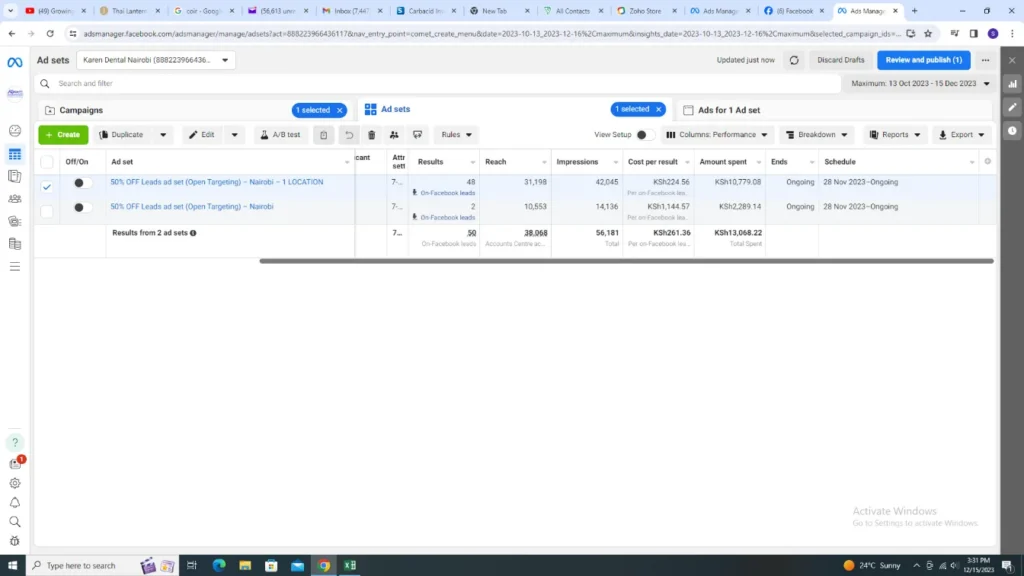This screenshot has width=1024, height=576.
Task: Open the Breakdown dropdown
Action: click(x=816, y=135)
